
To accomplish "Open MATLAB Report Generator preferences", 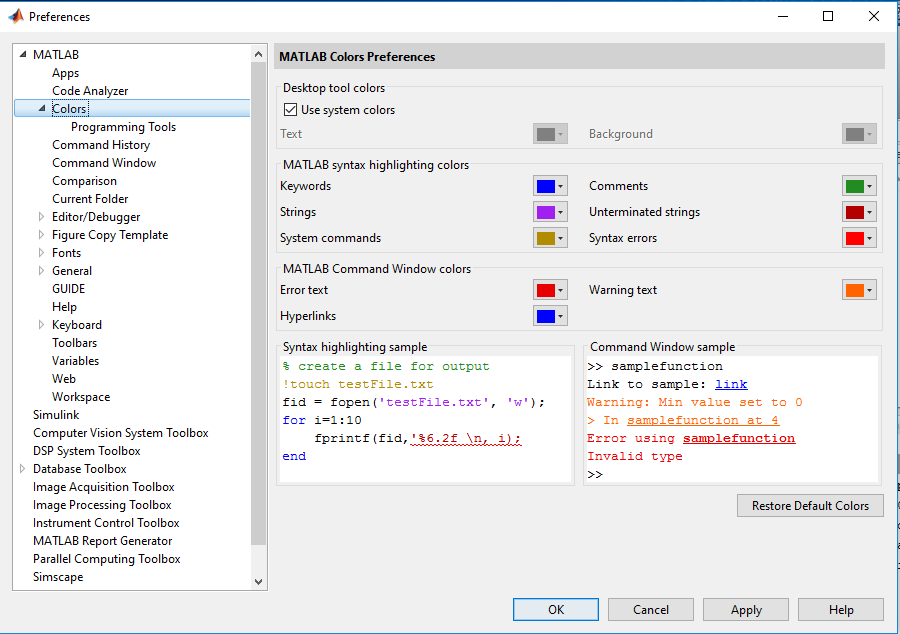I will point(103,541).
